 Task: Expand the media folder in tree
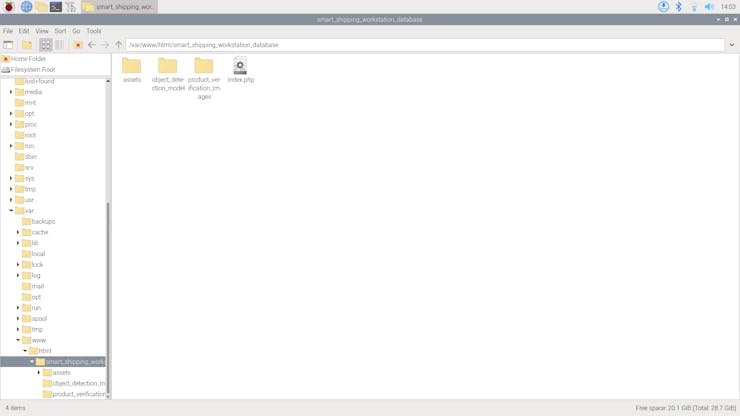tap(11, 92)
